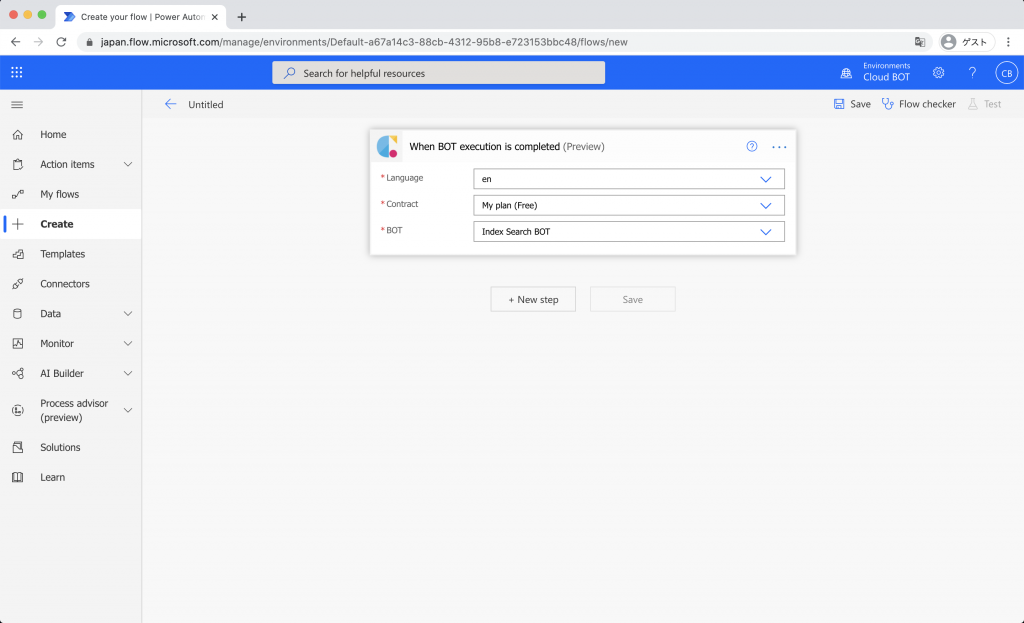Click the Monitor chart icon

coord(18,343)
